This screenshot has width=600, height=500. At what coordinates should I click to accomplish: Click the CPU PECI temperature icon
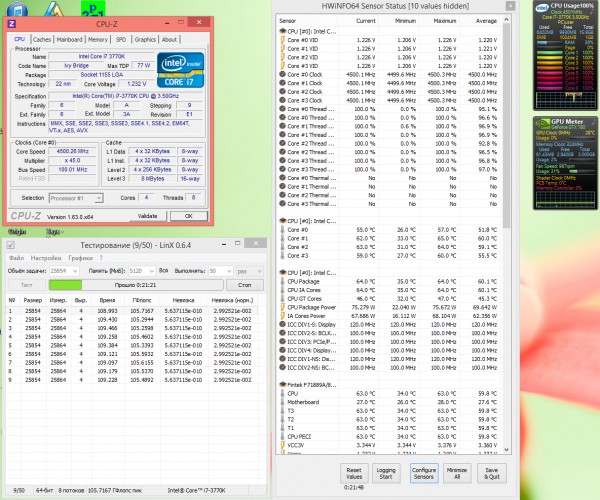(283, 436)
